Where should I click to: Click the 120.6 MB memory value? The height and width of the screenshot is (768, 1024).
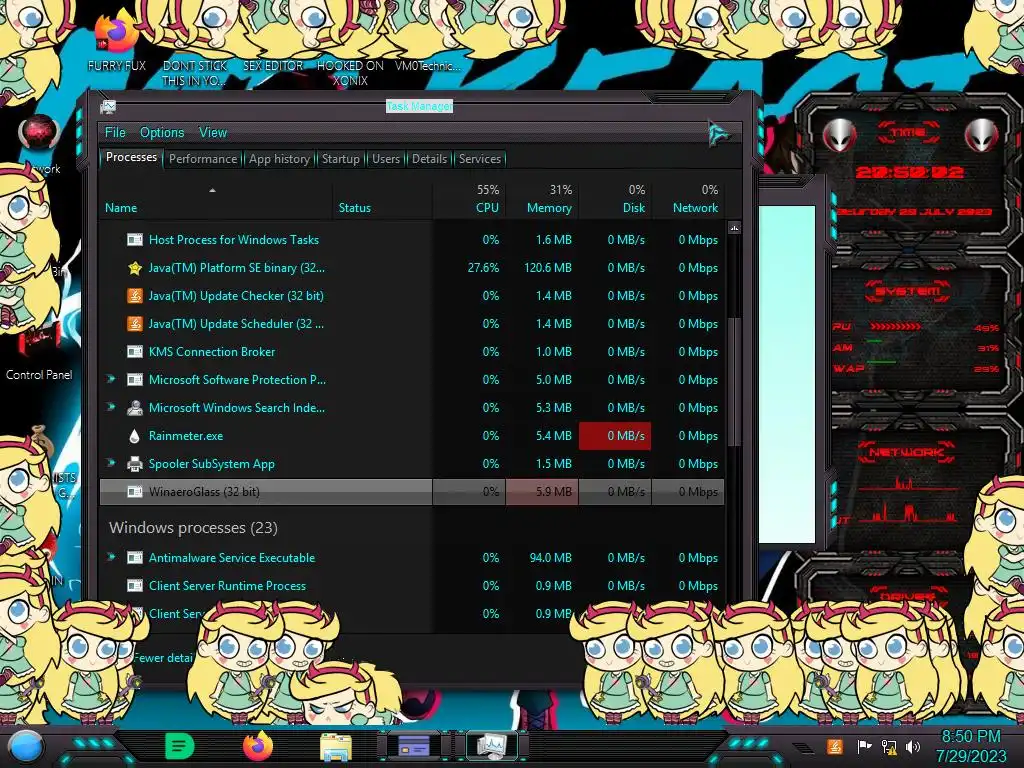pos(548,268)
